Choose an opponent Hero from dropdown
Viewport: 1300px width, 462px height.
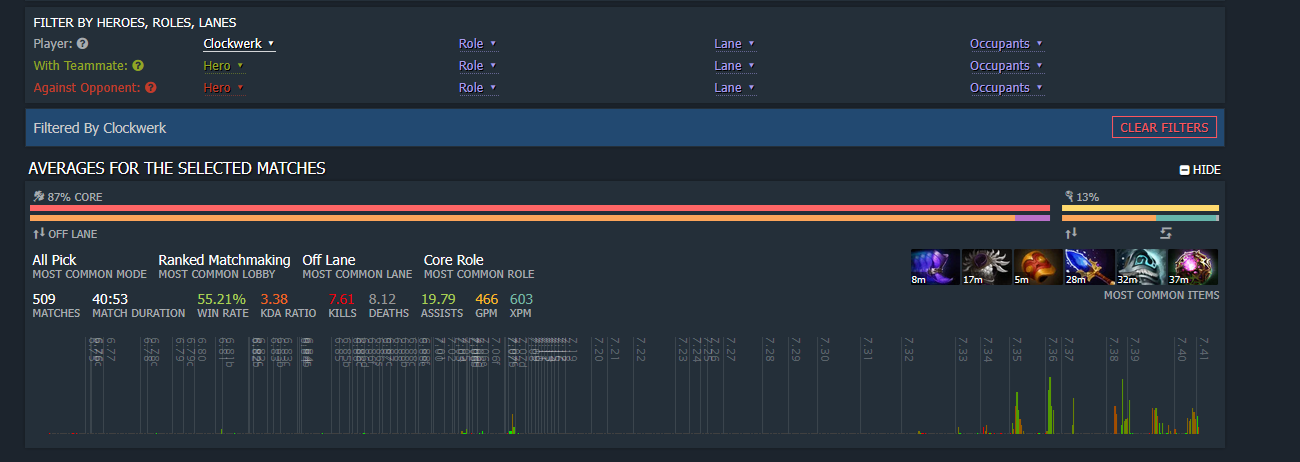(223, 87)
